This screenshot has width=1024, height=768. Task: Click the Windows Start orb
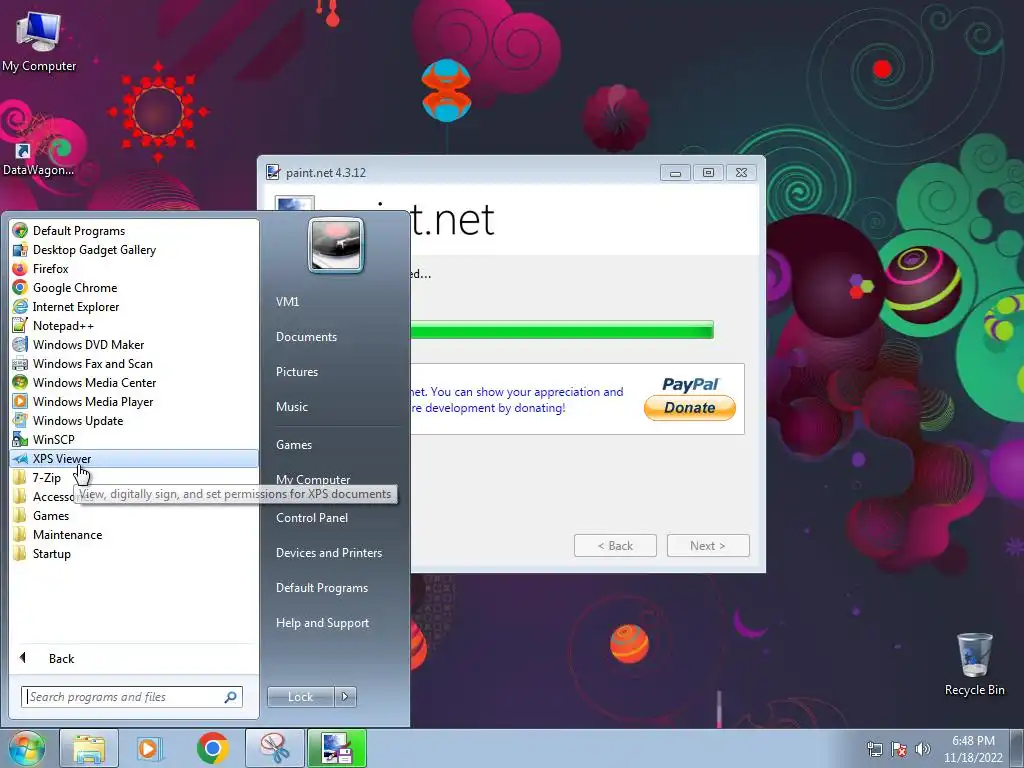(27, 749)
